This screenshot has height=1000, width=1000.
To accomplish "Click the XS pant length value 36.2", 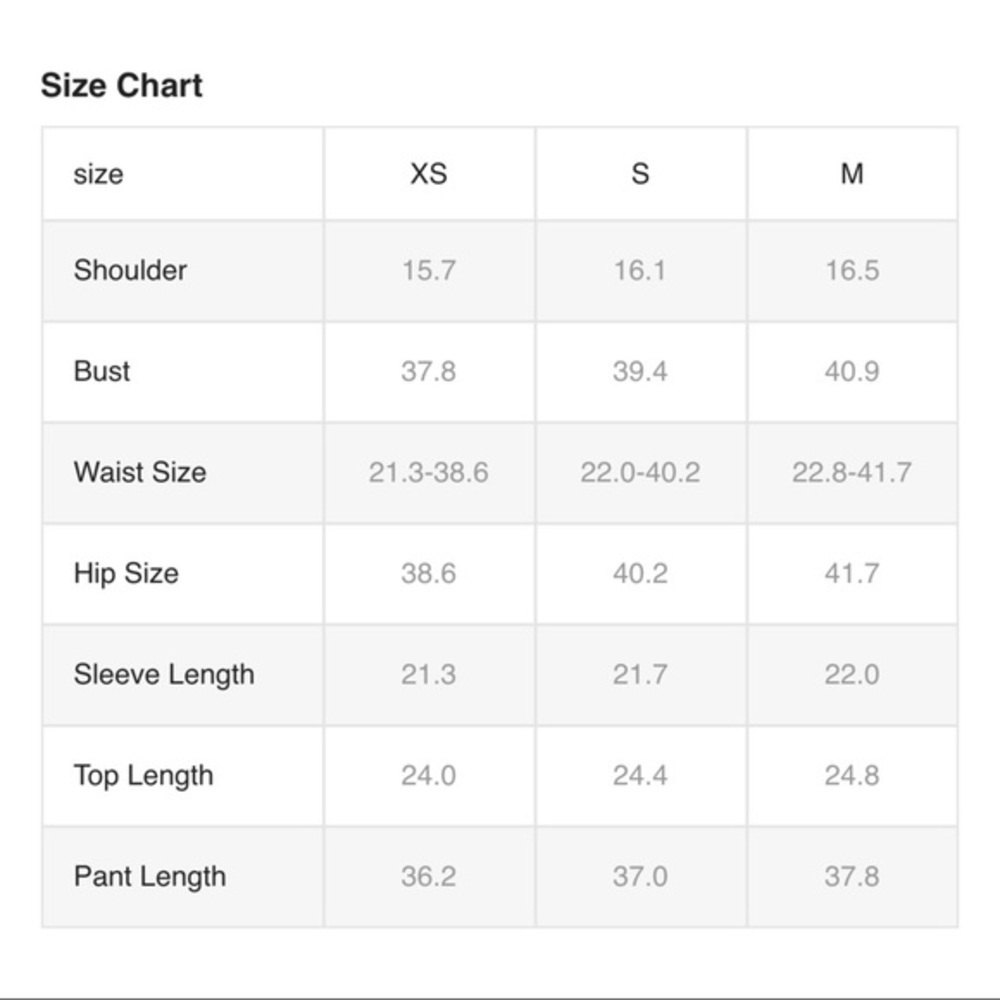I will [429, 876].
